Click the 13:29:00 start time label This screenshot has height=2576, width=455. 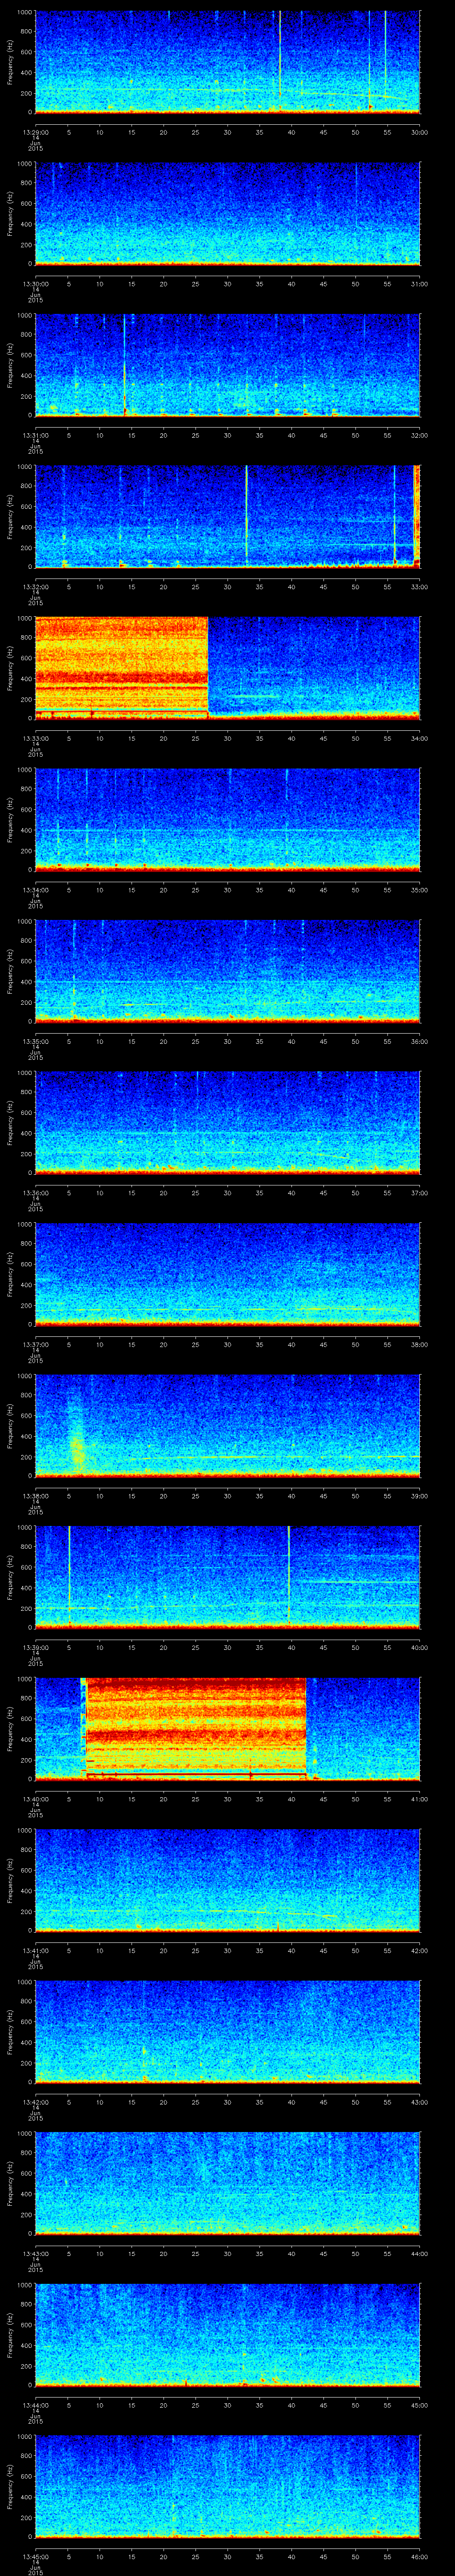[x=35, y=132]
